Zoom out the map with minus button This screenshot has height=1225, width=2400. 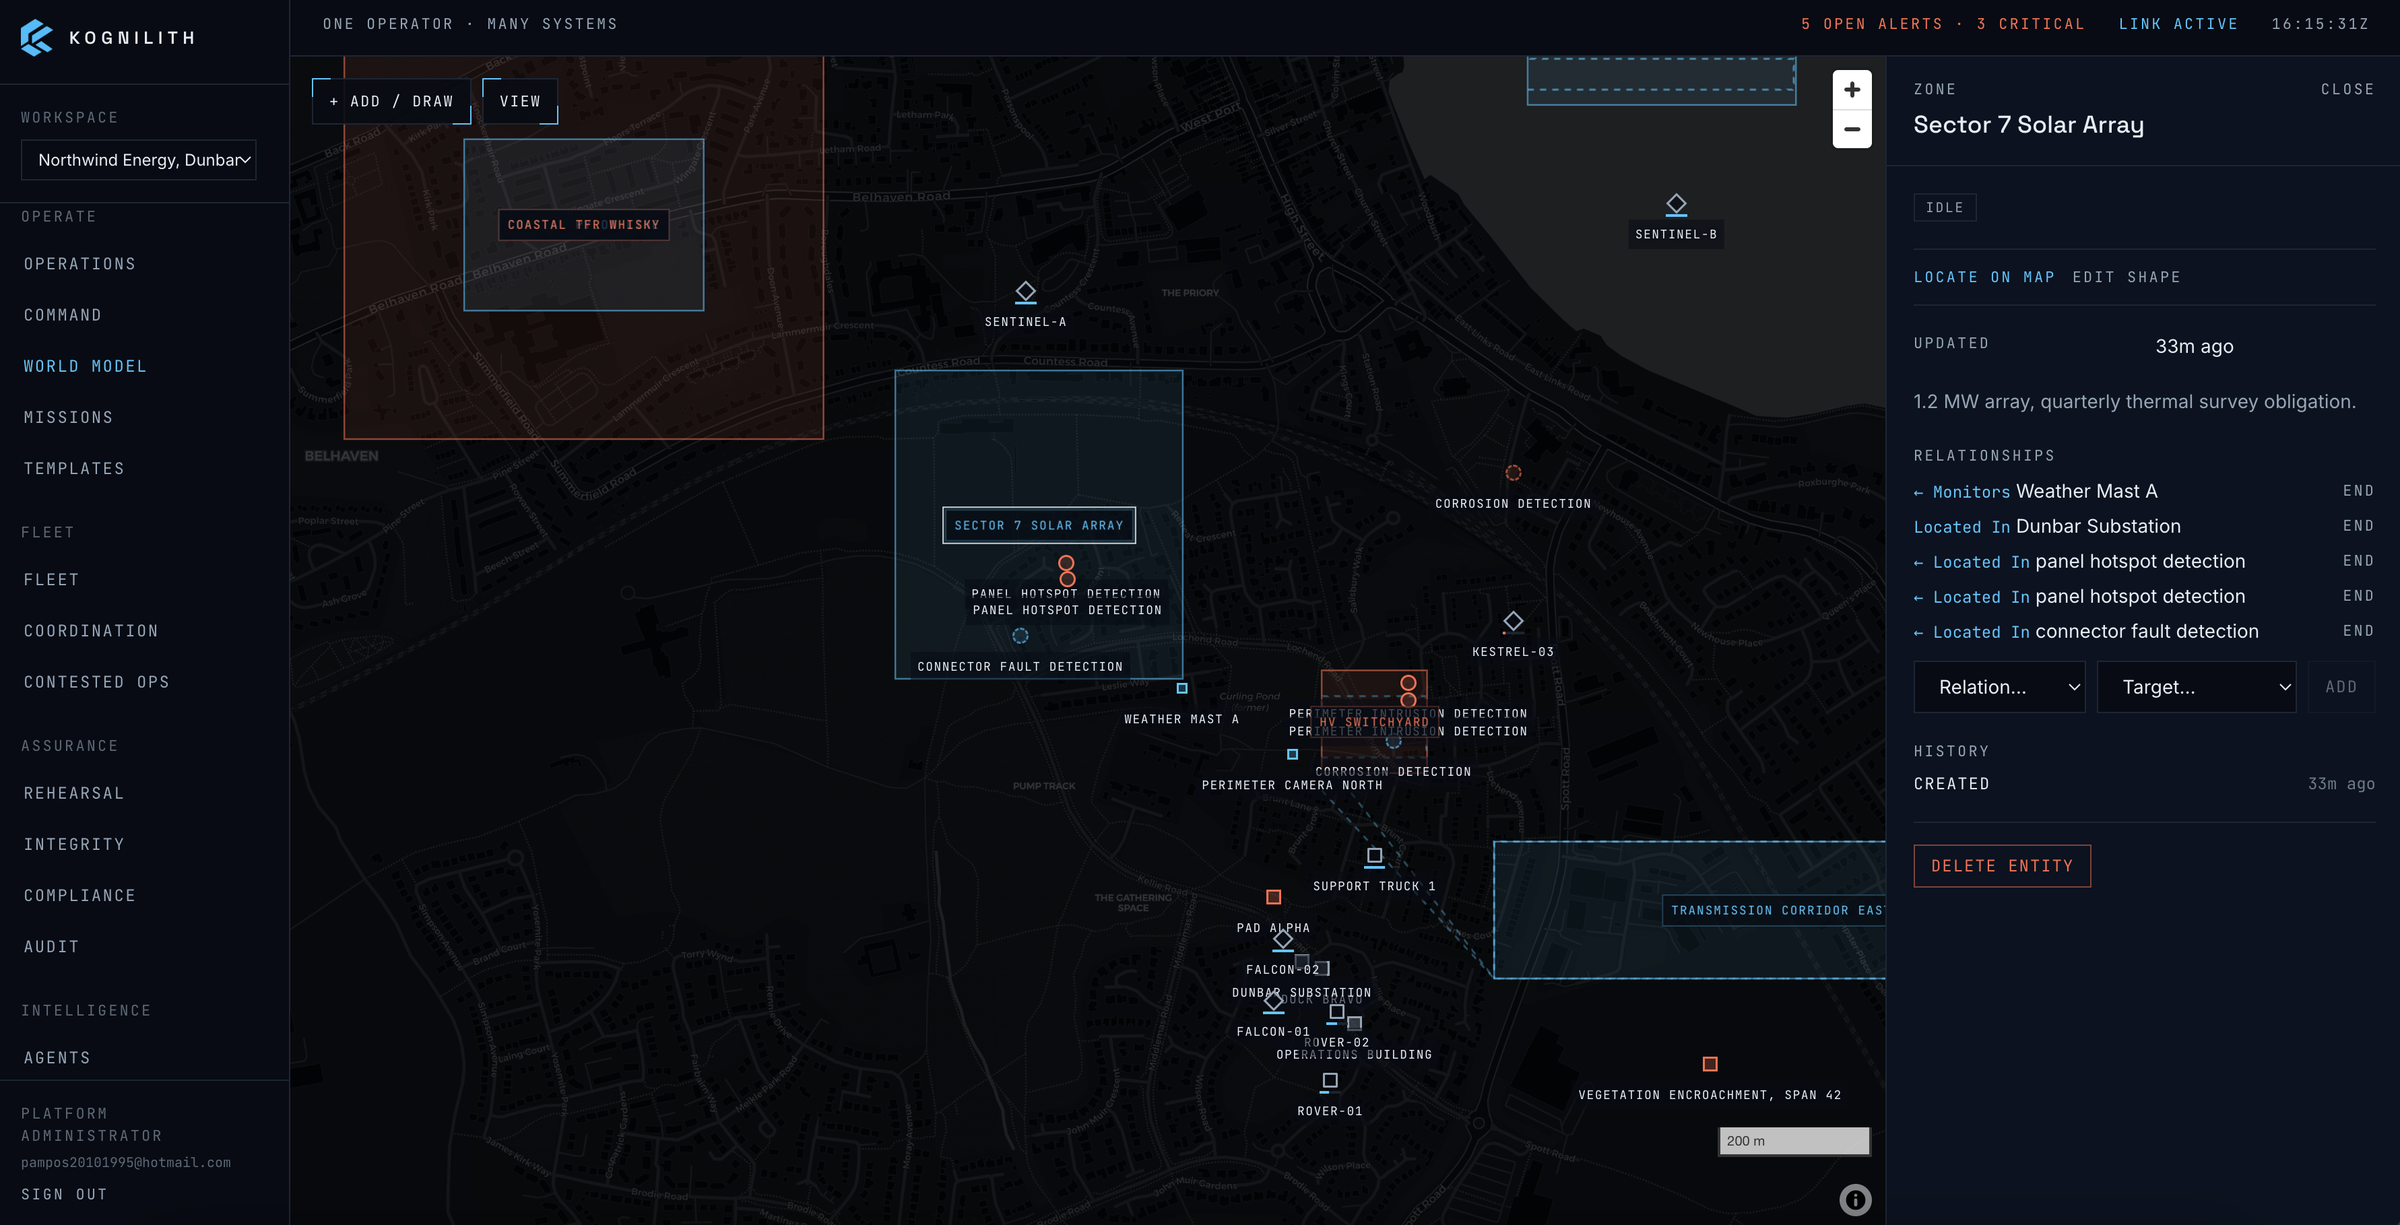pyautogui.click(x=1852, y=129)
